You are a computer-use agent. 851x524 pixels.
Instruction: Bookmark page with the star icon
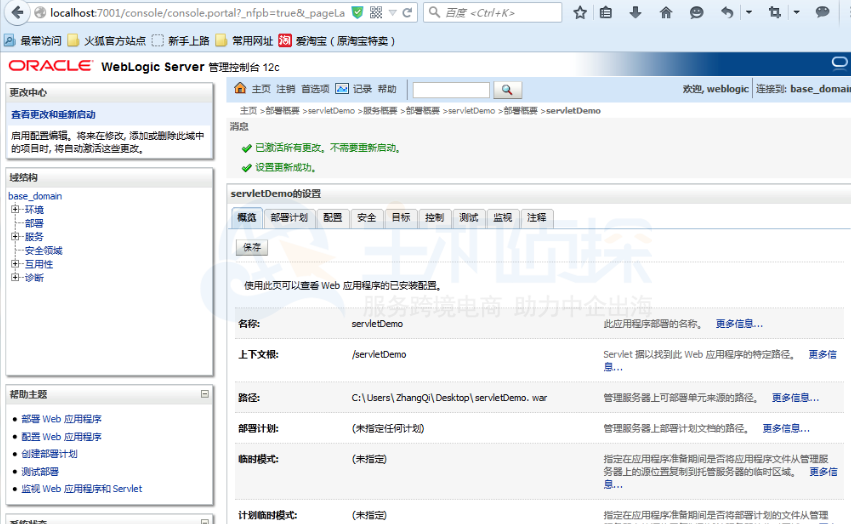pos(580,12)
